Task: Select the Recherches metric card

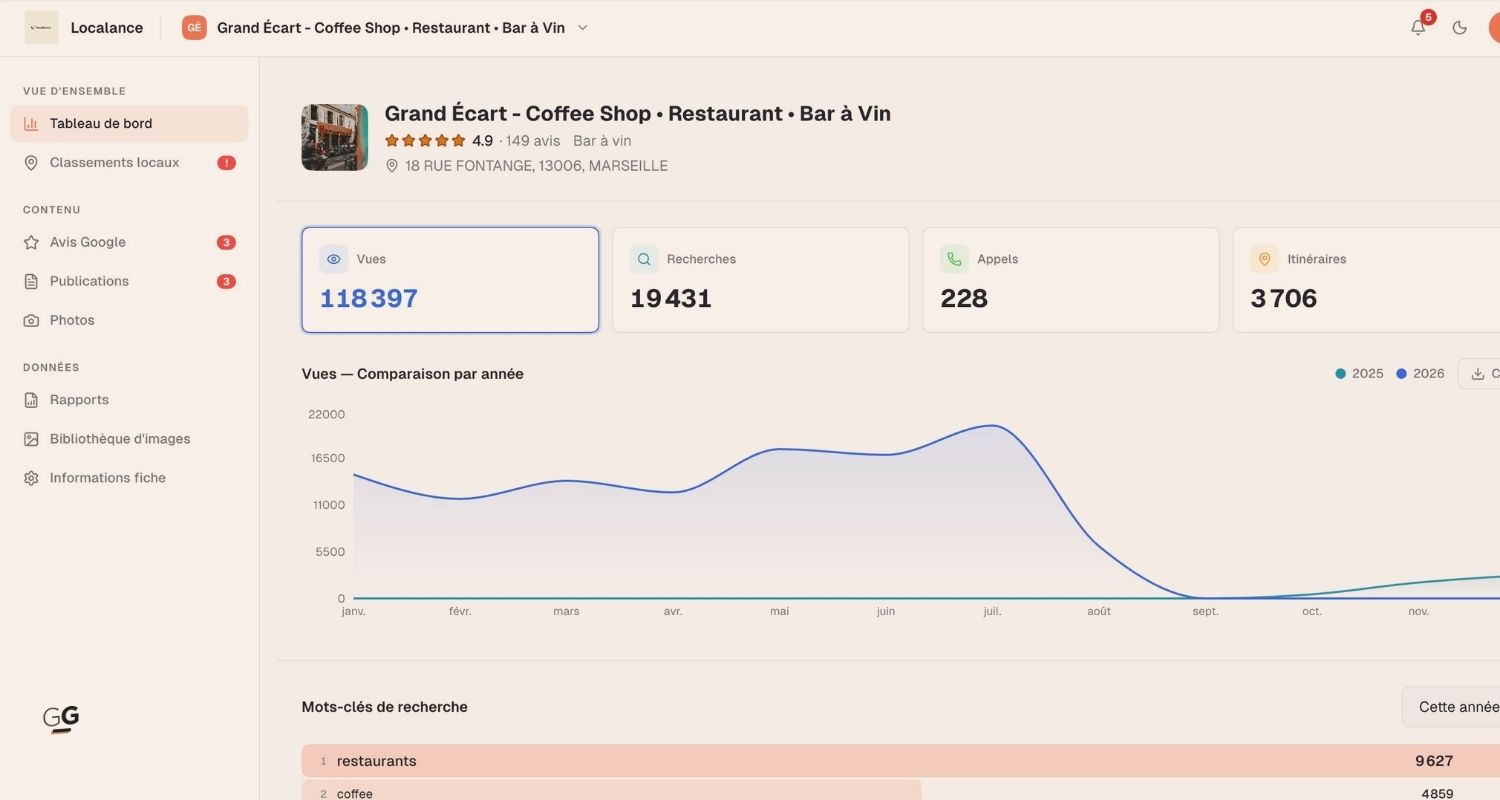Action: tap(761, 280)
